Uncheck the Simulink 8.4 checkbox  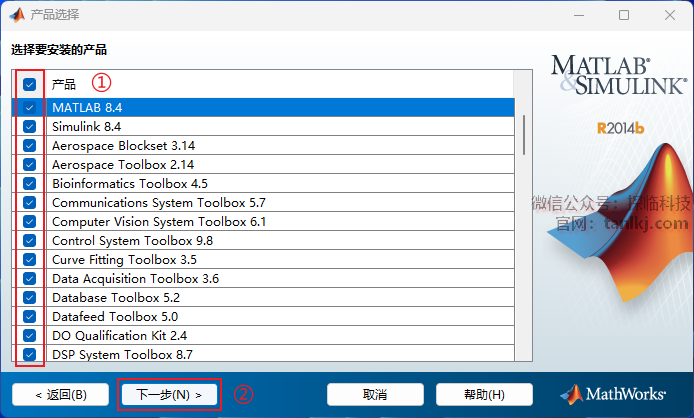(x=29, y=127)
